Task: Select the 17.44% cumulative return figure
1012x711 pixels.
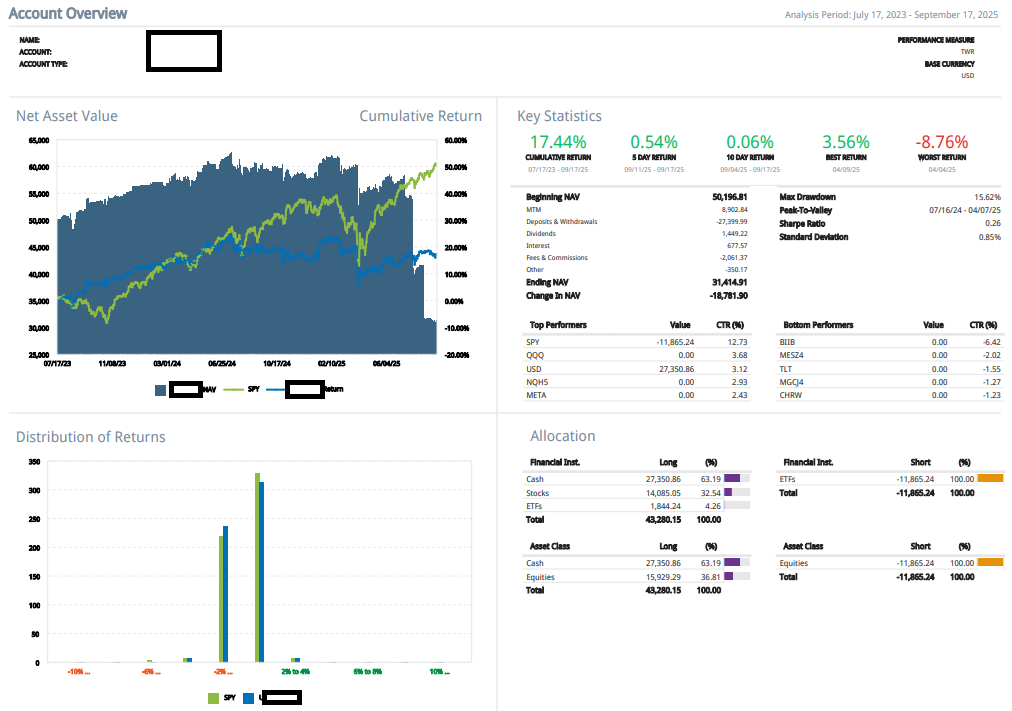Action: [x=558, y=142]
